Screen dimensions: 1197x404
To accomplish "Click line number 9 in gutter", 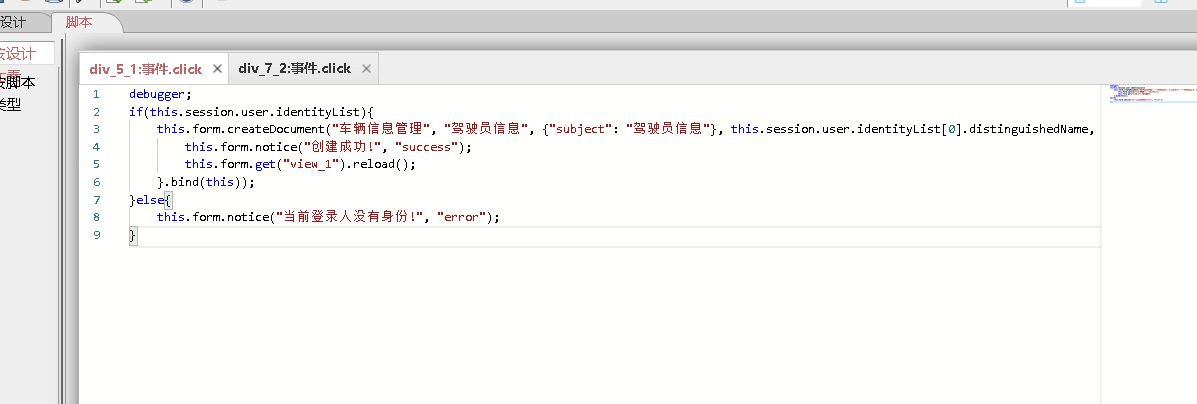I will click(x=96, y=234).
